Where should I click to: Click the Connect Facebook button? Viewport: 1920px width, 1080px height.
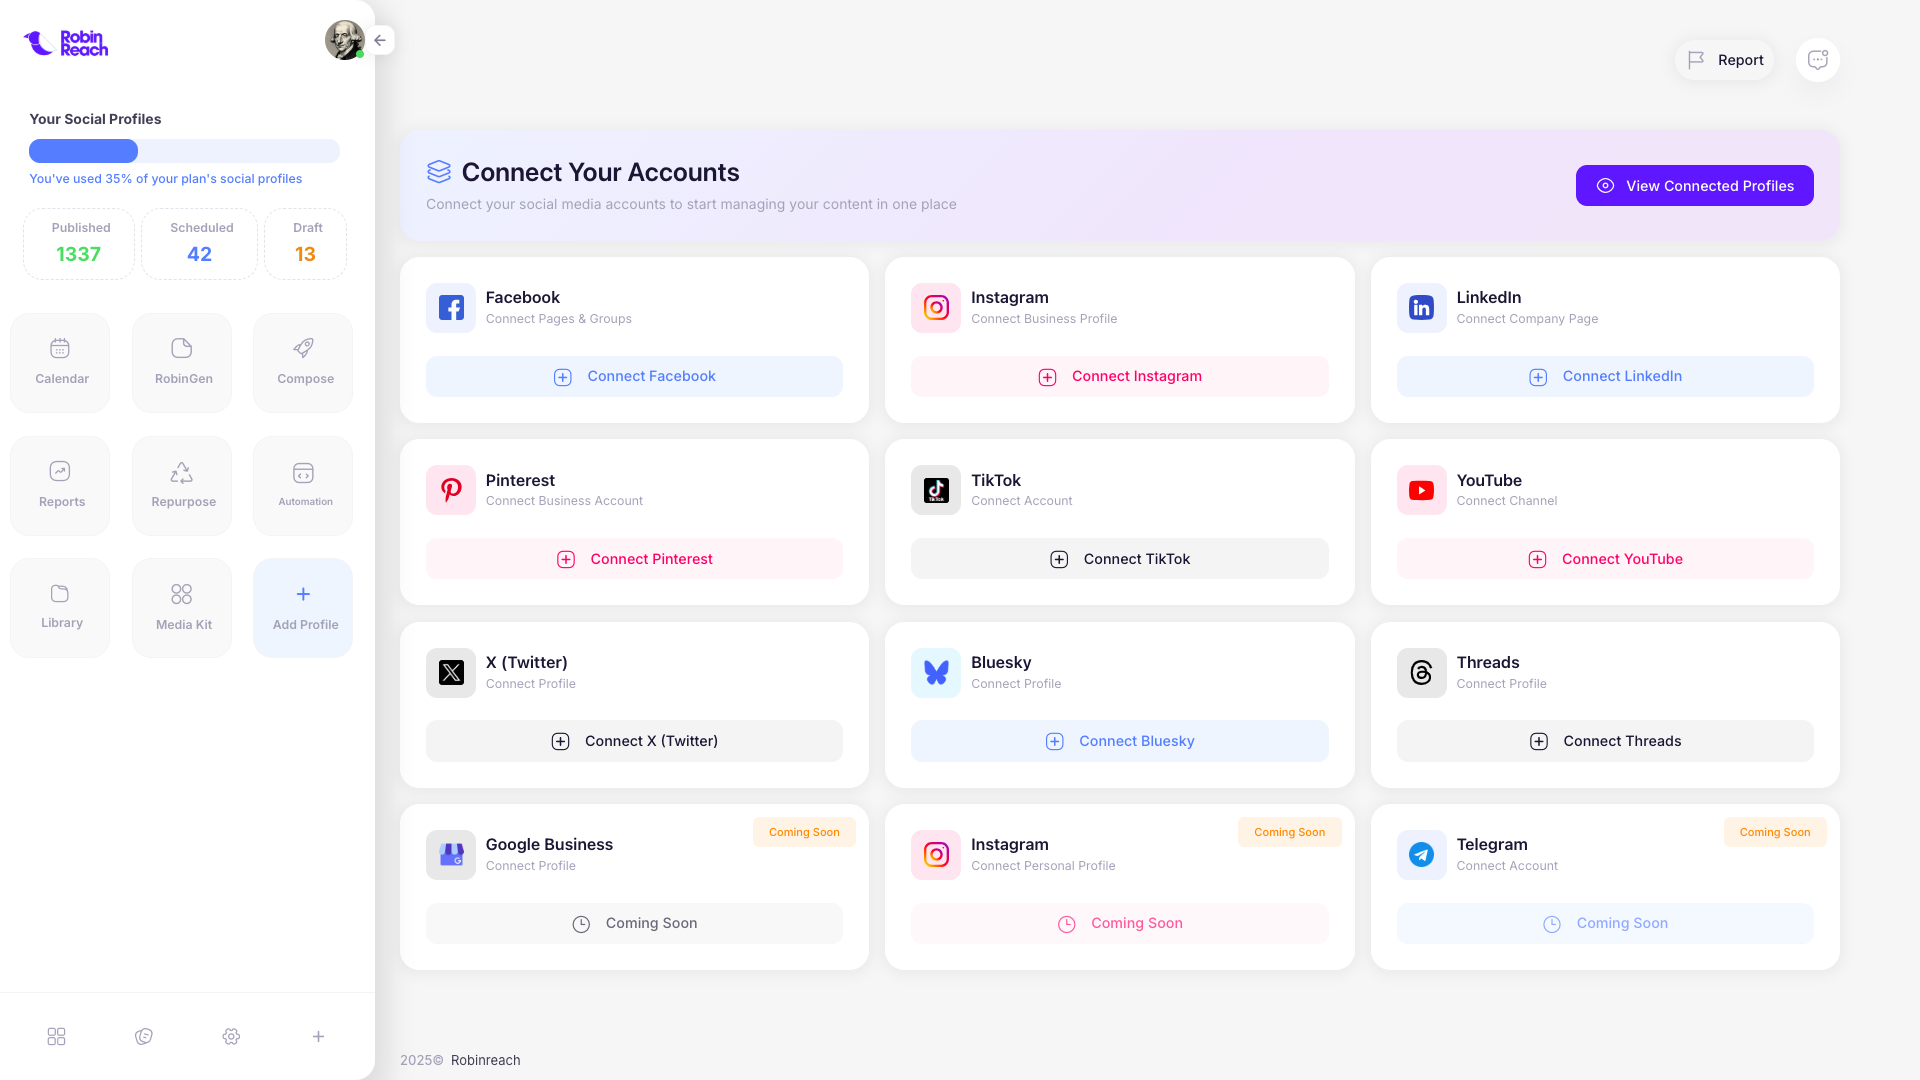tap(634, 377)
